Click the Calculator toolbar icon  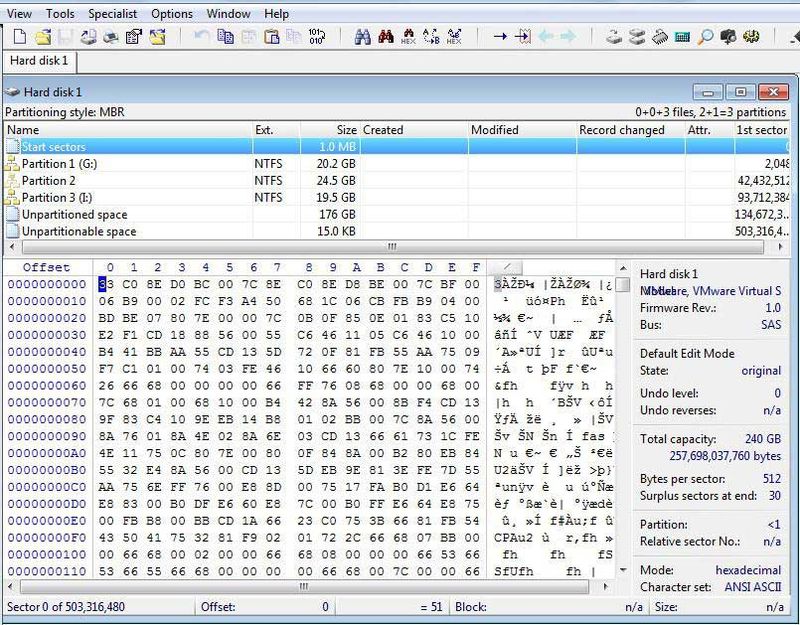(x=682, y=37)
